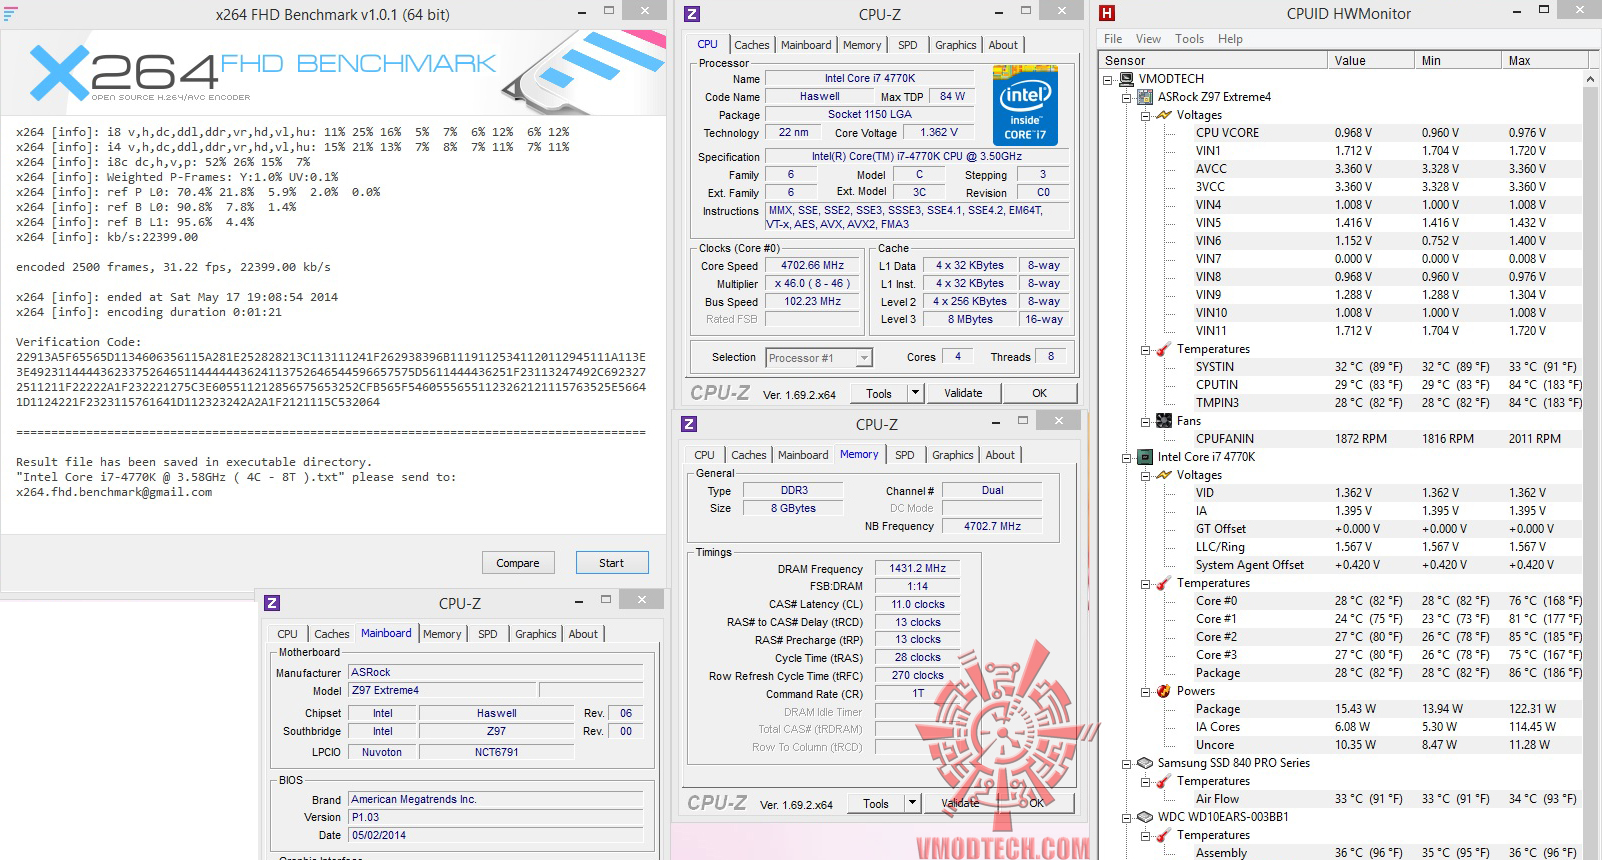Select the ASRock Z97 Extreme4 motherboard icon

pos(1146,97)
